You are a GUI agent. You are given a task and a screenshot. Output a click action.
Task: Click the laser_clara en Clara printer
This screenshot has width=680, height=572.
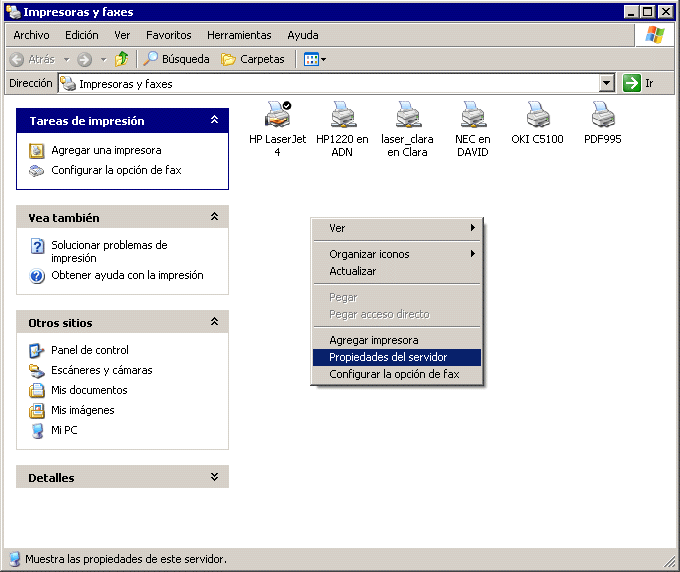pos(407,113)
